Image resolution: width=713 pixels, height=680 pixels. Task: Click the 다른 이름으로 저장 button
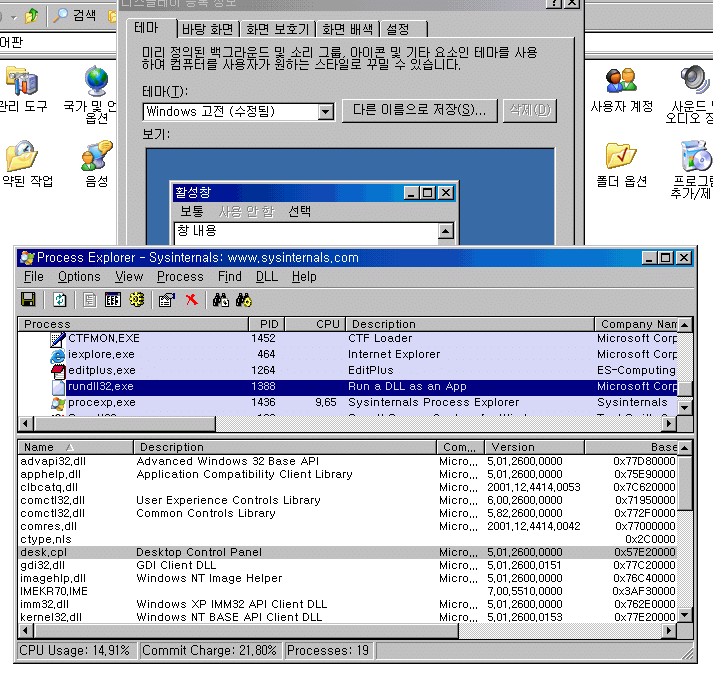tap(420, 111)
